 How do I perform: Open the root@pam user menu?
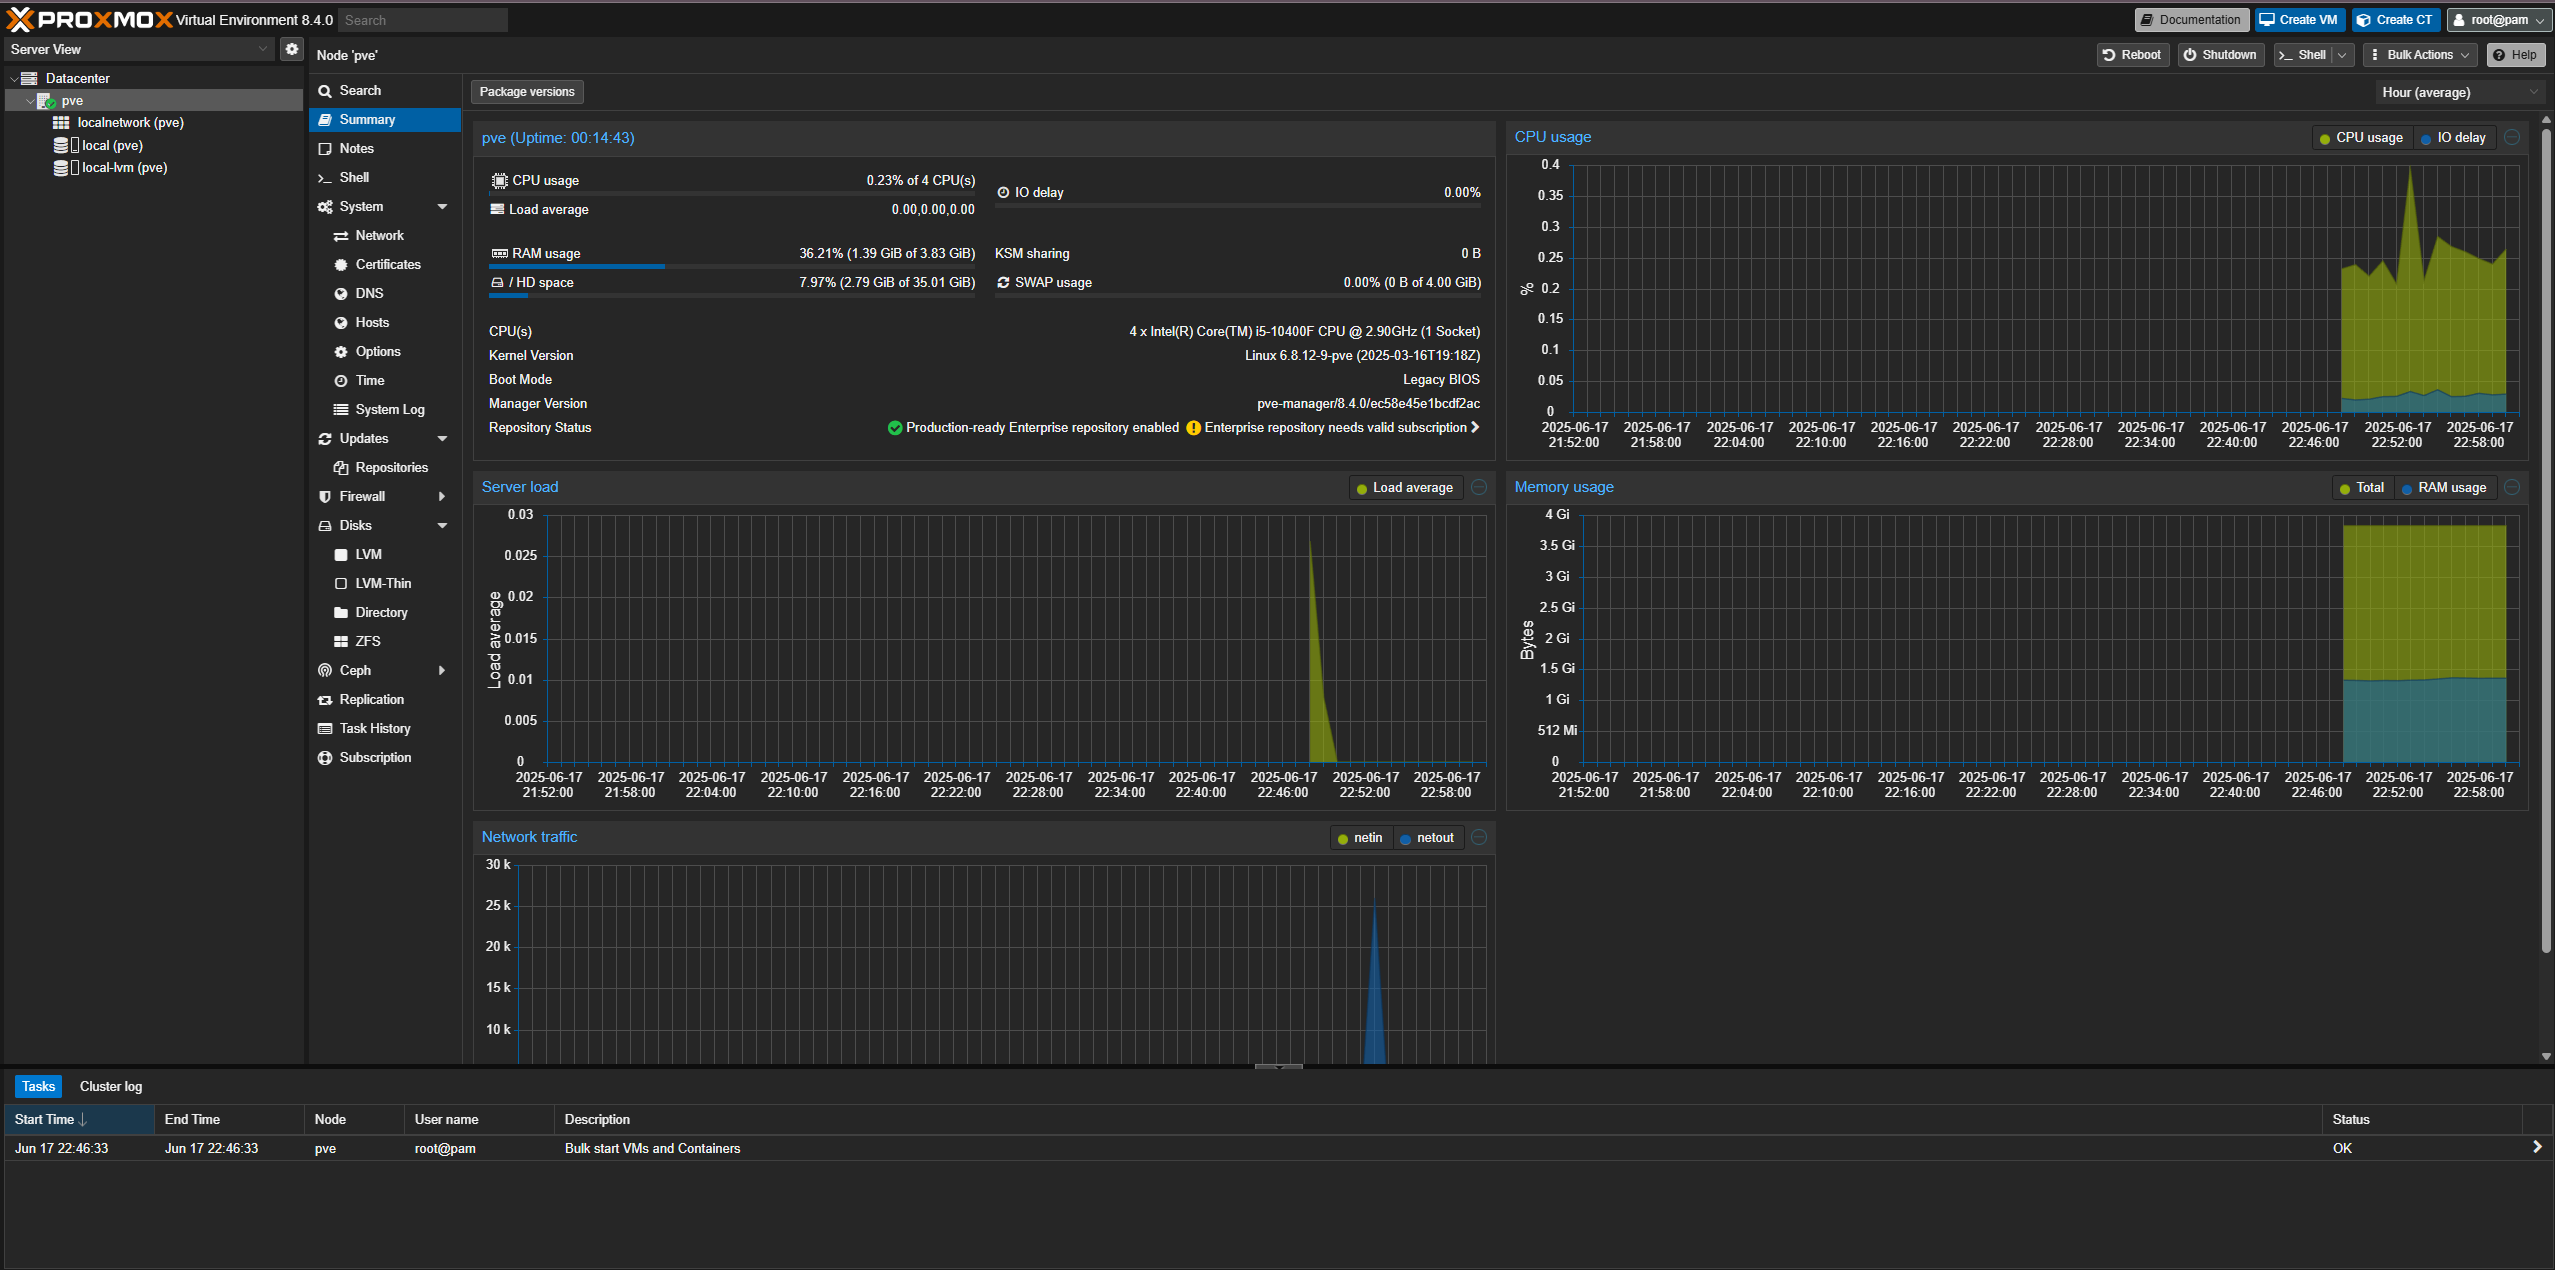click(x=2498, y=20)
